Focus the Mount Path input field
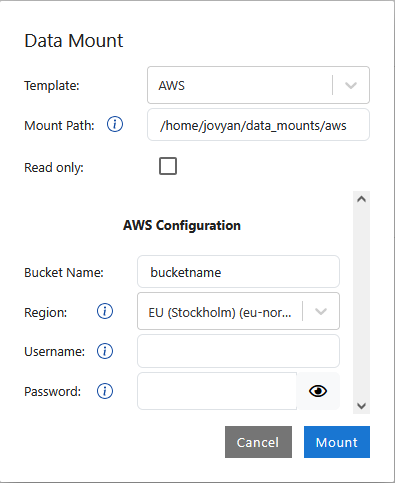This screenshot has width=395, height=483. pos(258,125)
